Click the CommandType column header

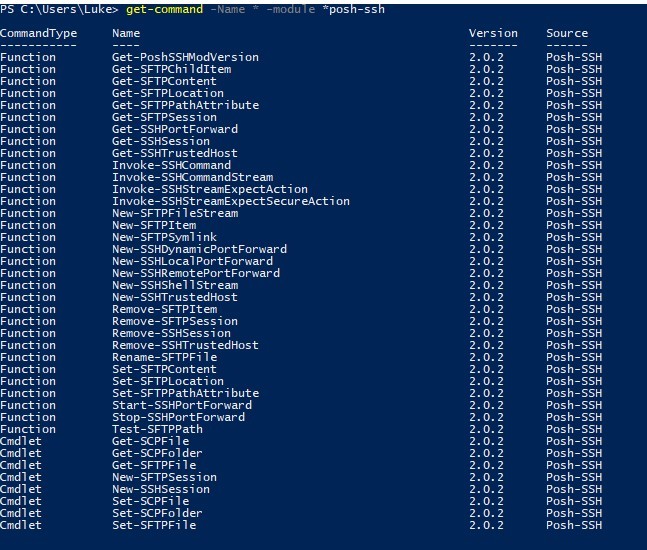coord(38,33)
